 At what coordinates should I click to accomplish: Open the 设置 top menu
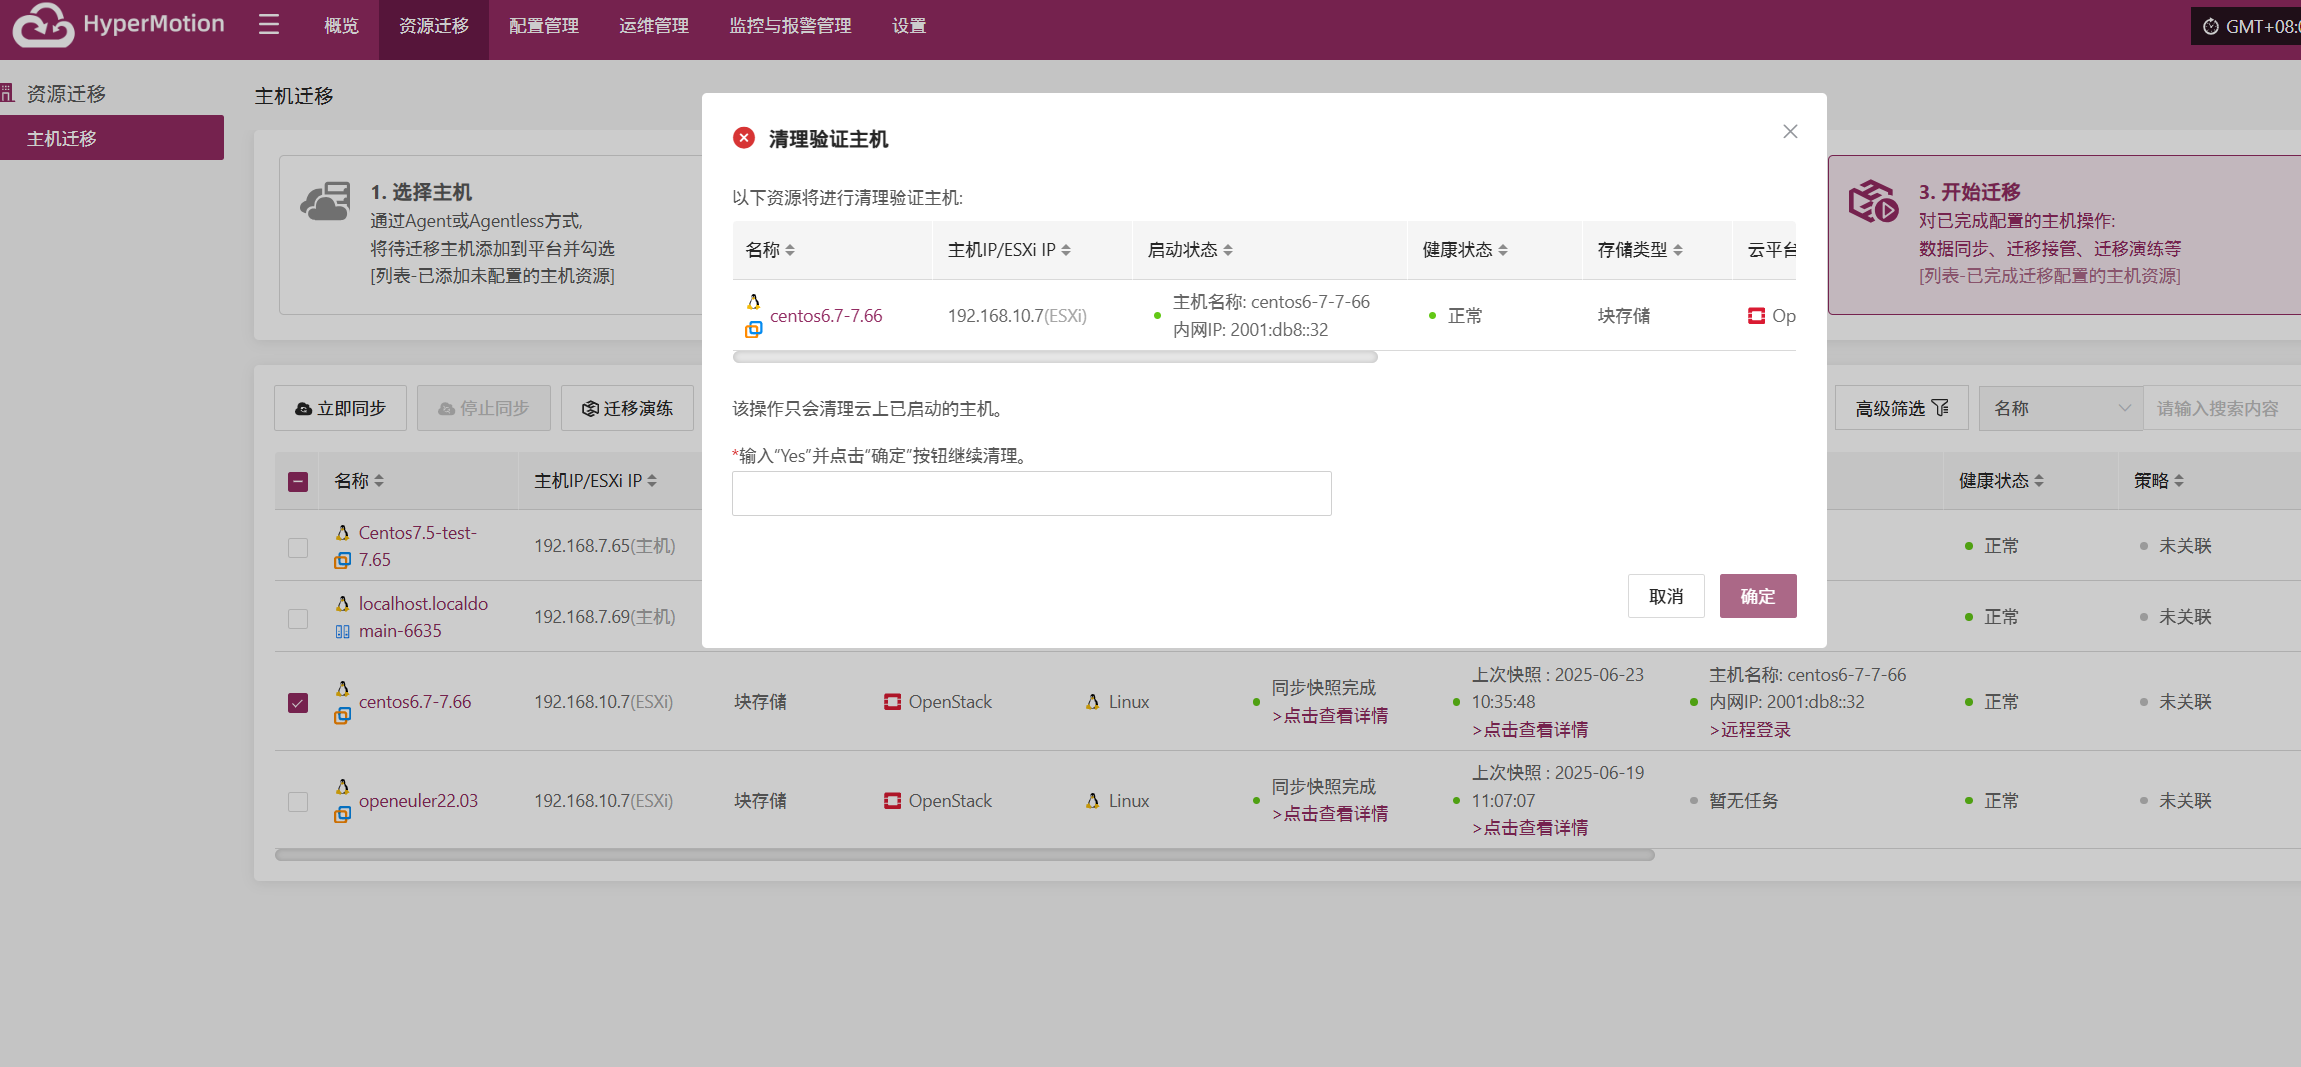(x=909, y=26)
